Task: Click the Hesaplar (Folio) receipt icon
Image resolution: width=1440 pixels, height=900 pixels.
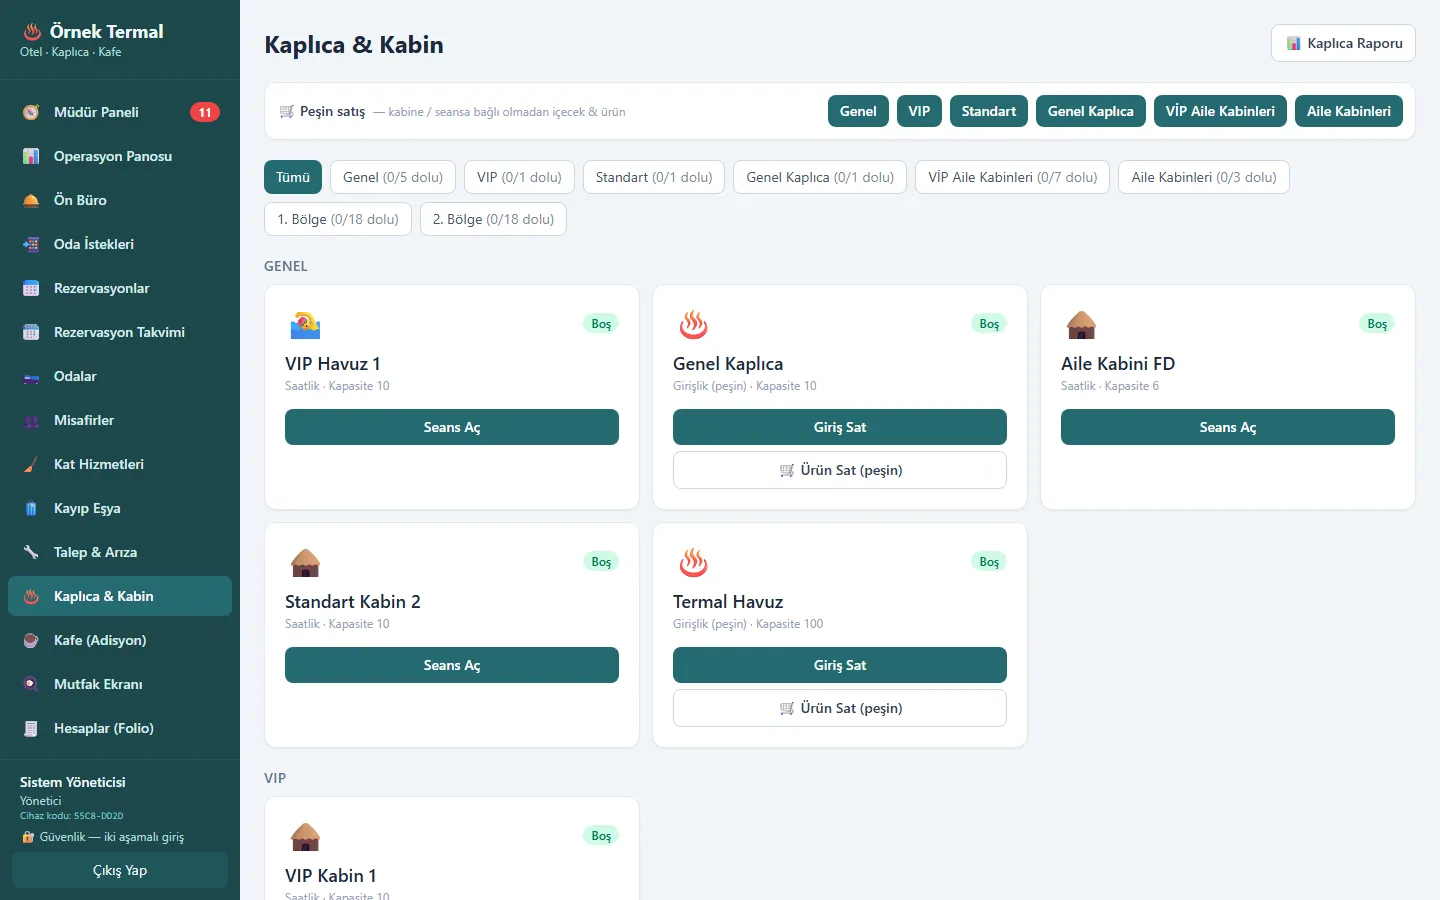Action: coord(31,728)
